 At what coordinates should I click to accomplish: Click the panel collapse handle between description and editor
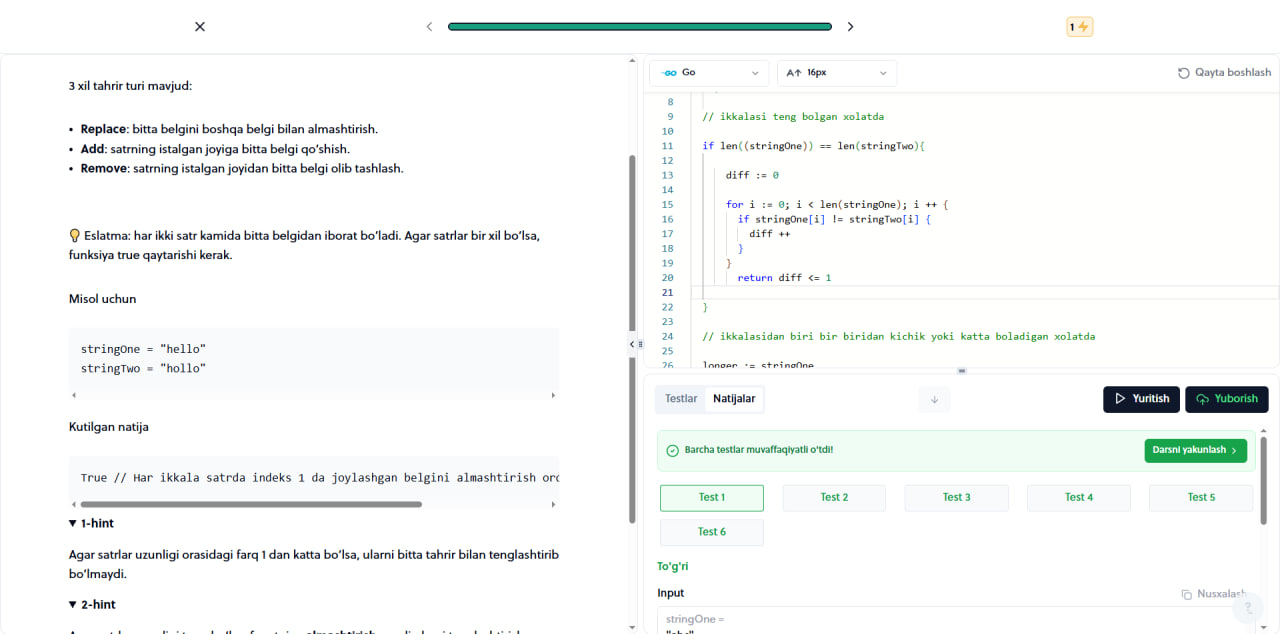click(x=636, y=344)
